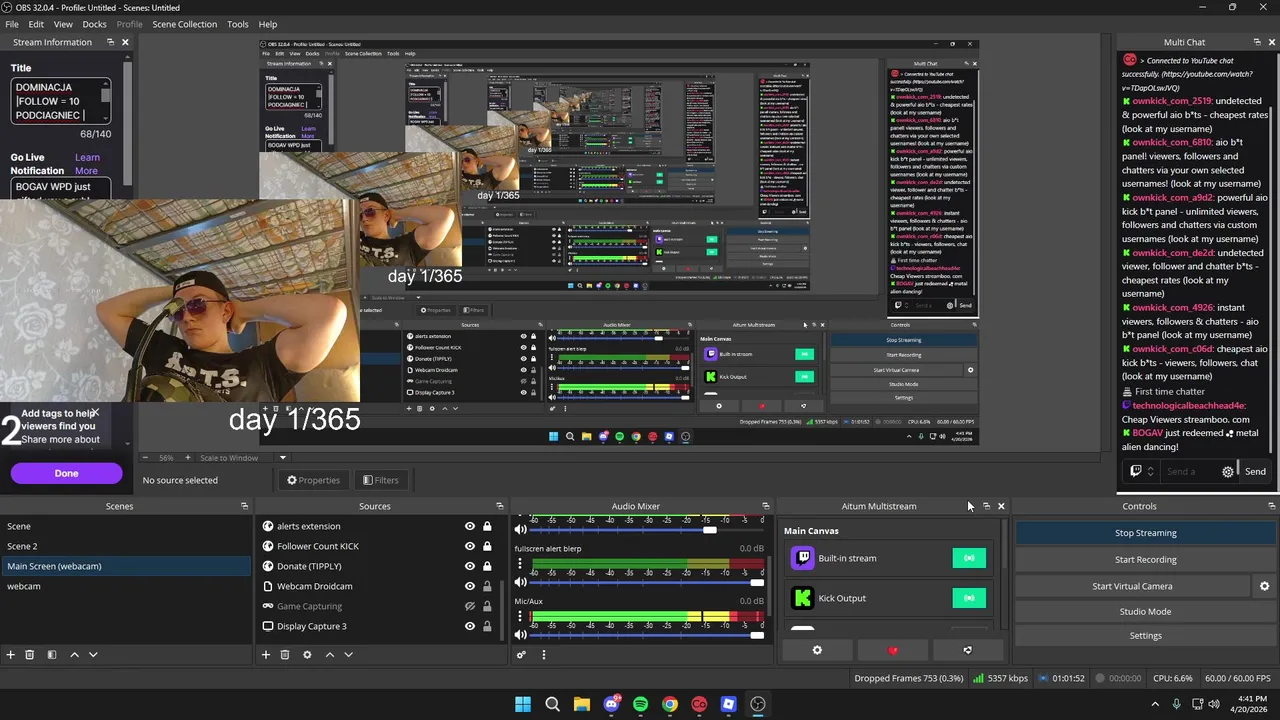Screen dimensions: 1280x720
Task: Open virtual camera settings gear
Action: (x=1264, y=586)
